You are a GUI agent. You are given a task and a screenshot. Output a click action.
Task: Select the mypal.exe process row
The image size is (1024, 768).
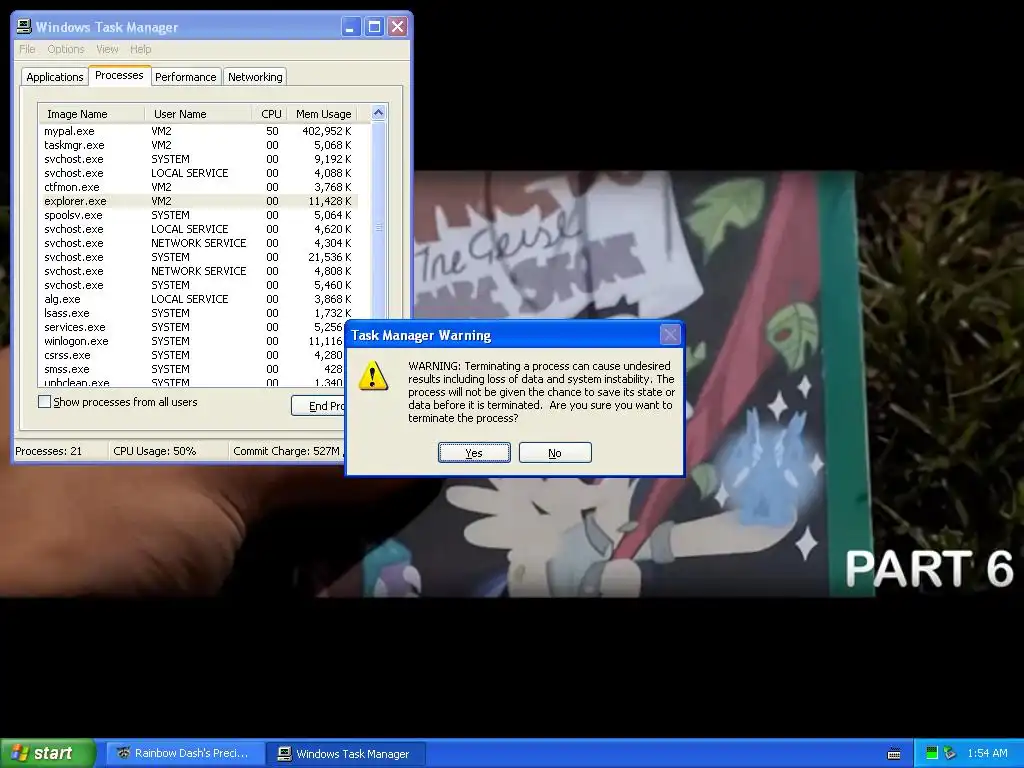[198, 131]
